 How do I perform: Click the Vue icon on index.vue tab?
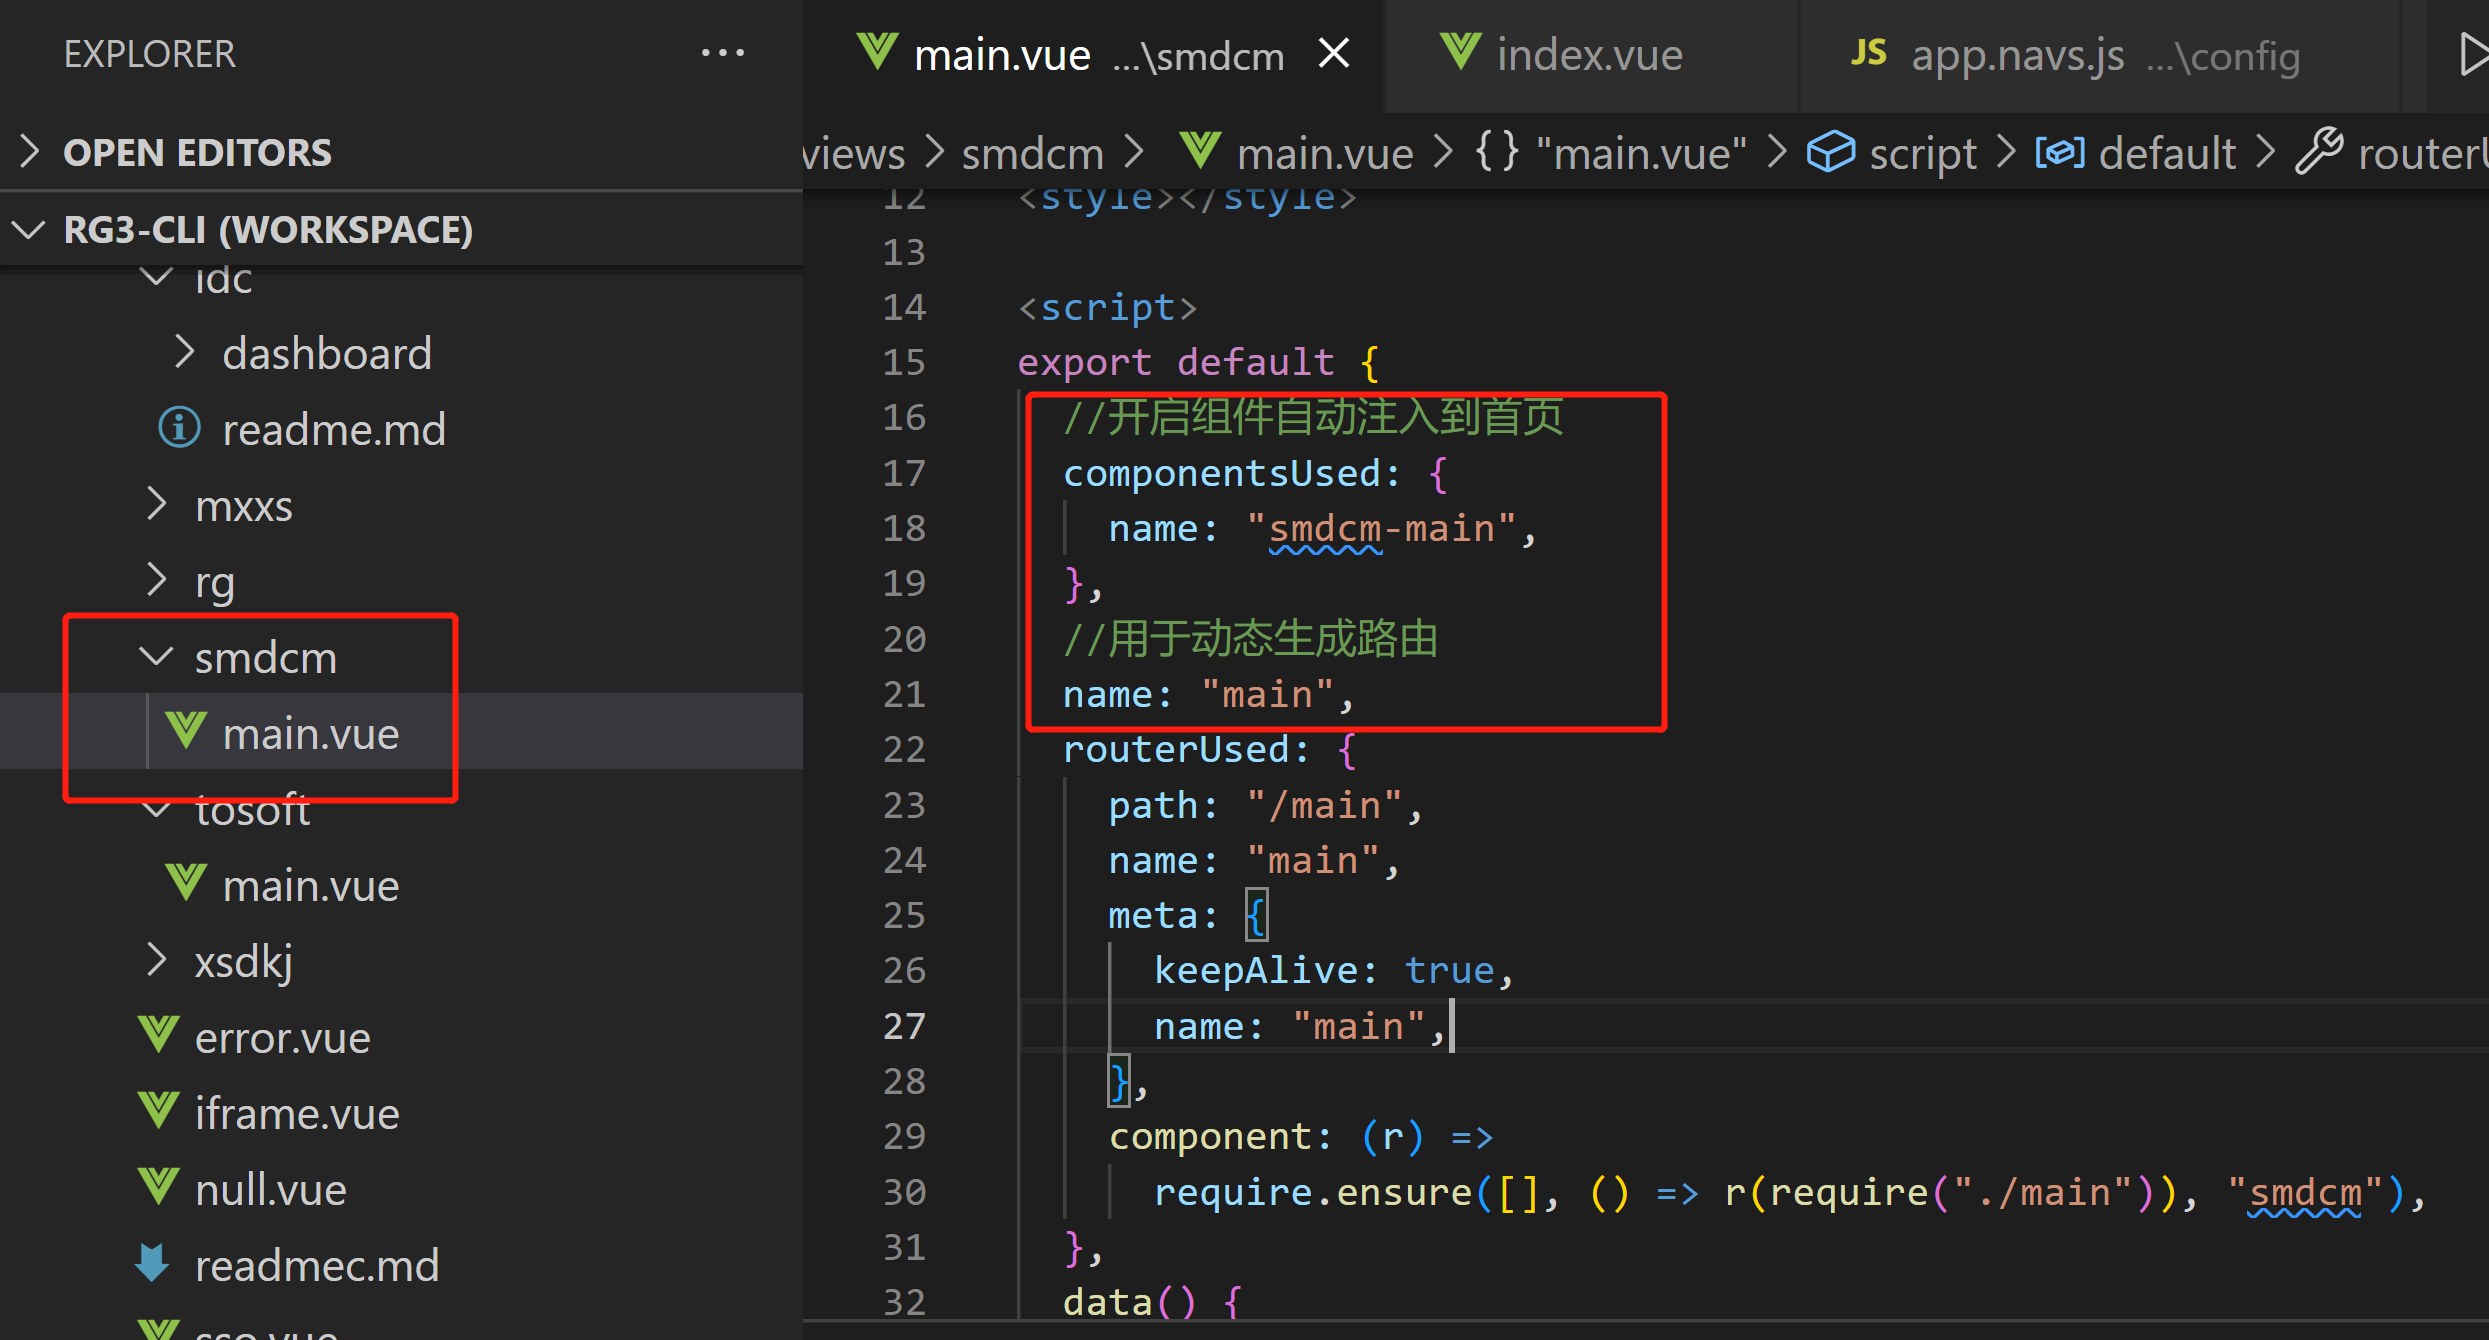1460,52
